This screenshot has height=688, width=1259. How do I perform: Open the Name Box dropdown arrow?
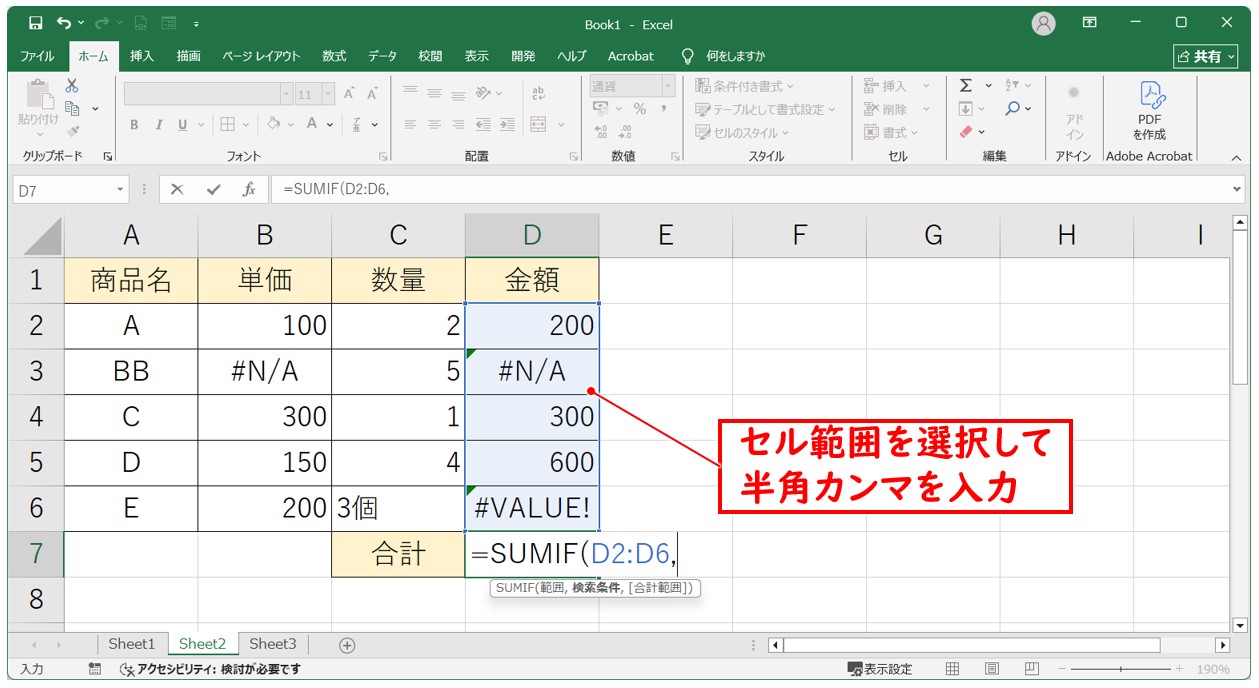(x=121, y=189)
